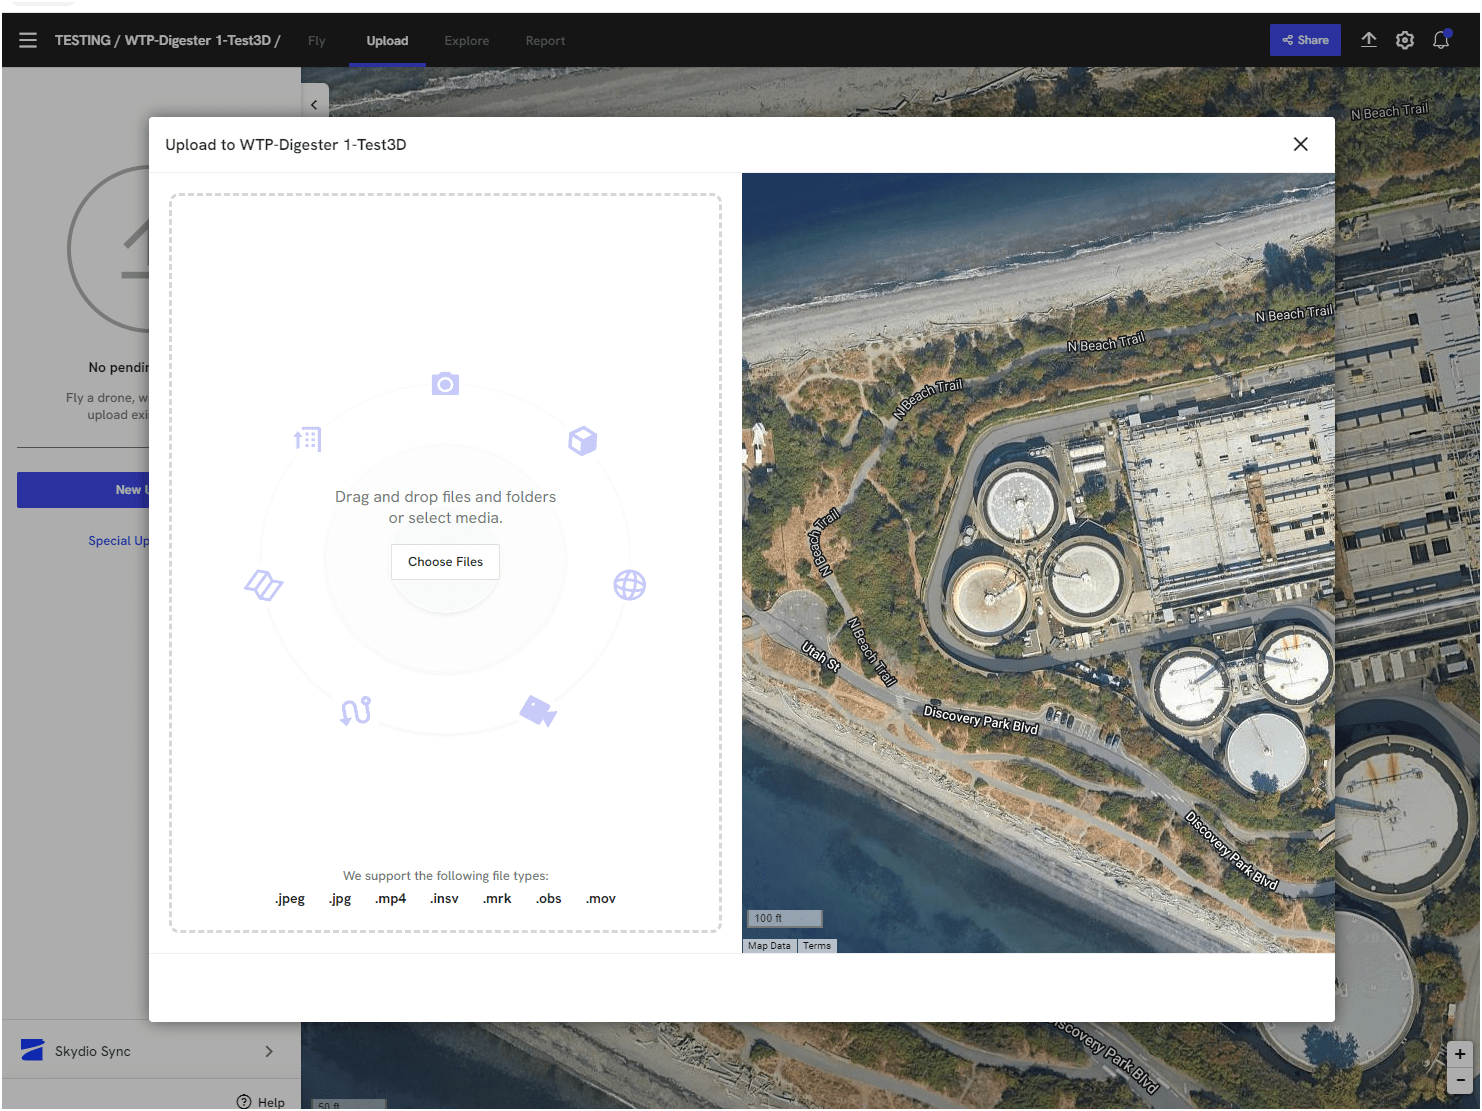The height and width of the screenshot is (1111, 1482).
Task: Click the building elevation icon
Action: pyautogui.click(x=308, y=439)
